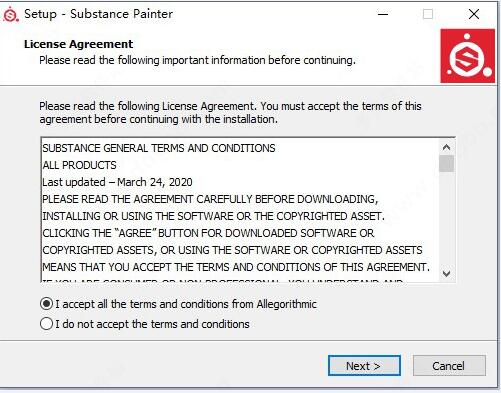Close the setup window
This screenshot has width=501, height=393.
(x=474, y=14)
